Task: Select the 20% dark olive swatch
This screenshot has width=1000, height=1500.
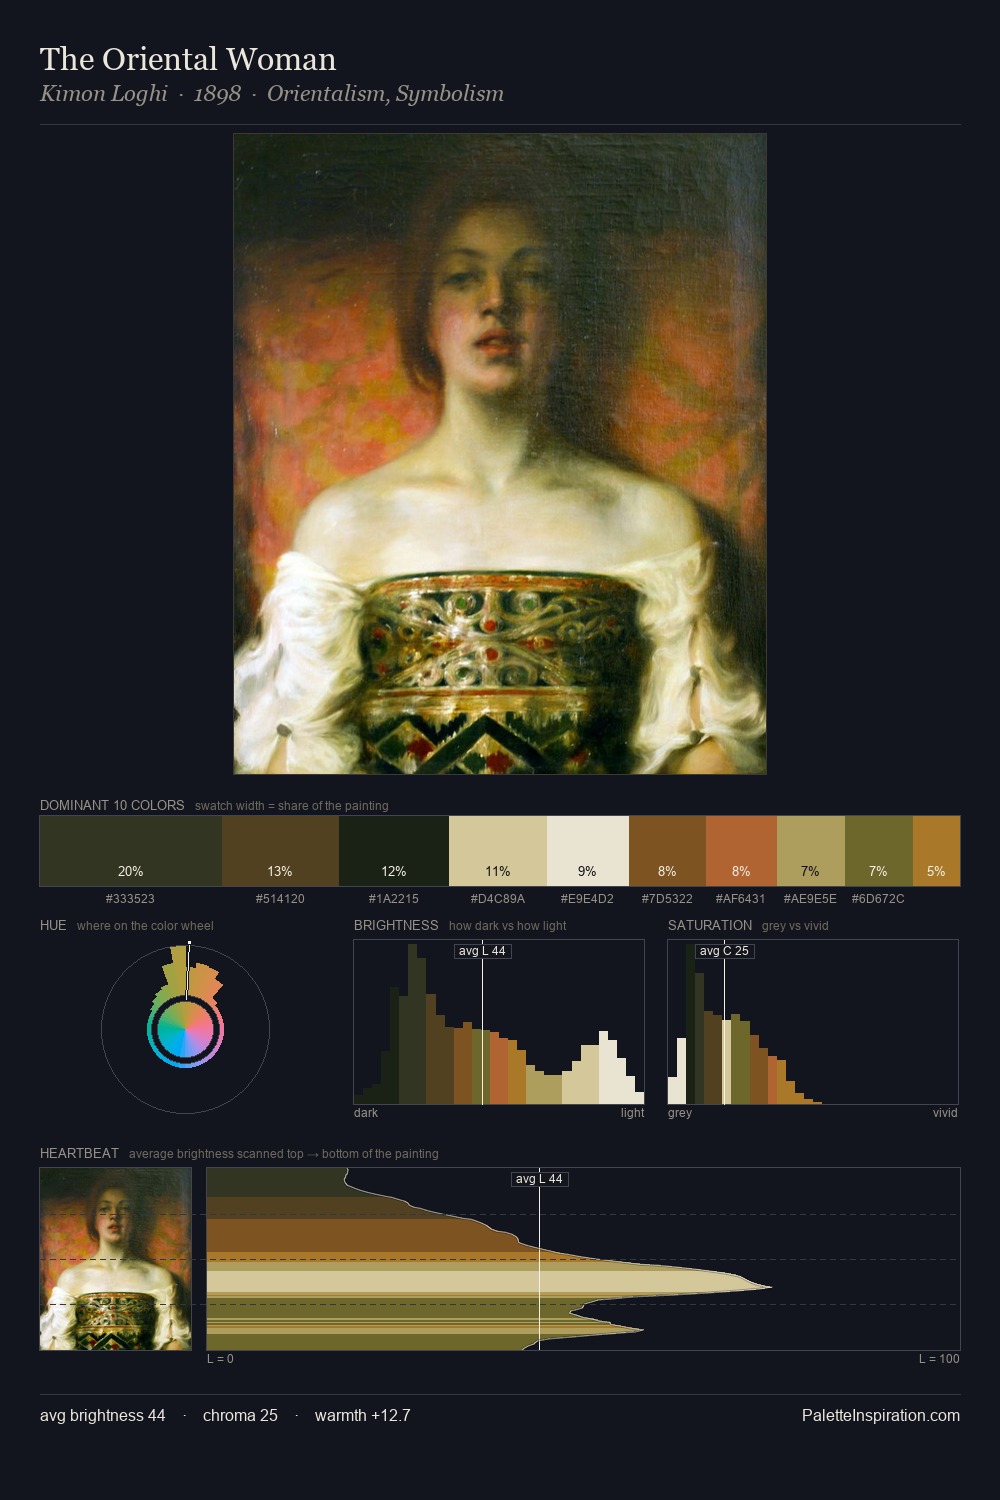Action: [x=131, y=851]
